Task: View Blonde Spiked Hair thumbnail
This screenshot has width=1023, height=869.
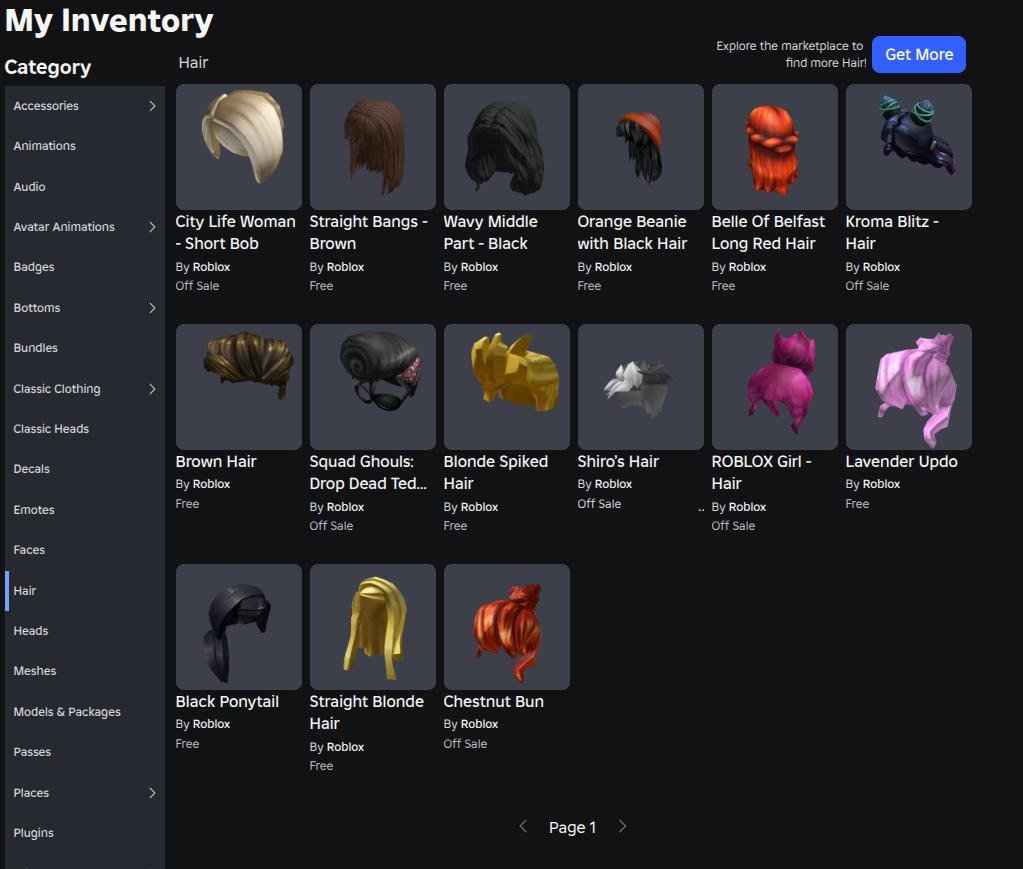Action: 507,387
